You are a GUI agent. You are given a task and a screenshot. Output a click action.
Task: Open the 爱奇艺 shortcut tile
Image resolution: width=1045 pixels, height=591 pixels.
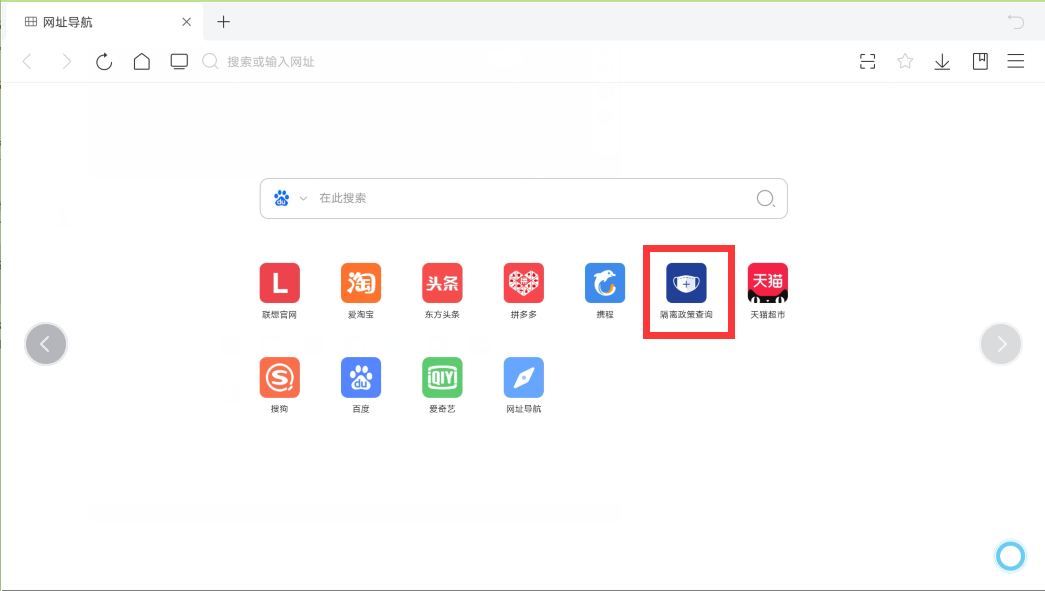click(x=442, y=385)
